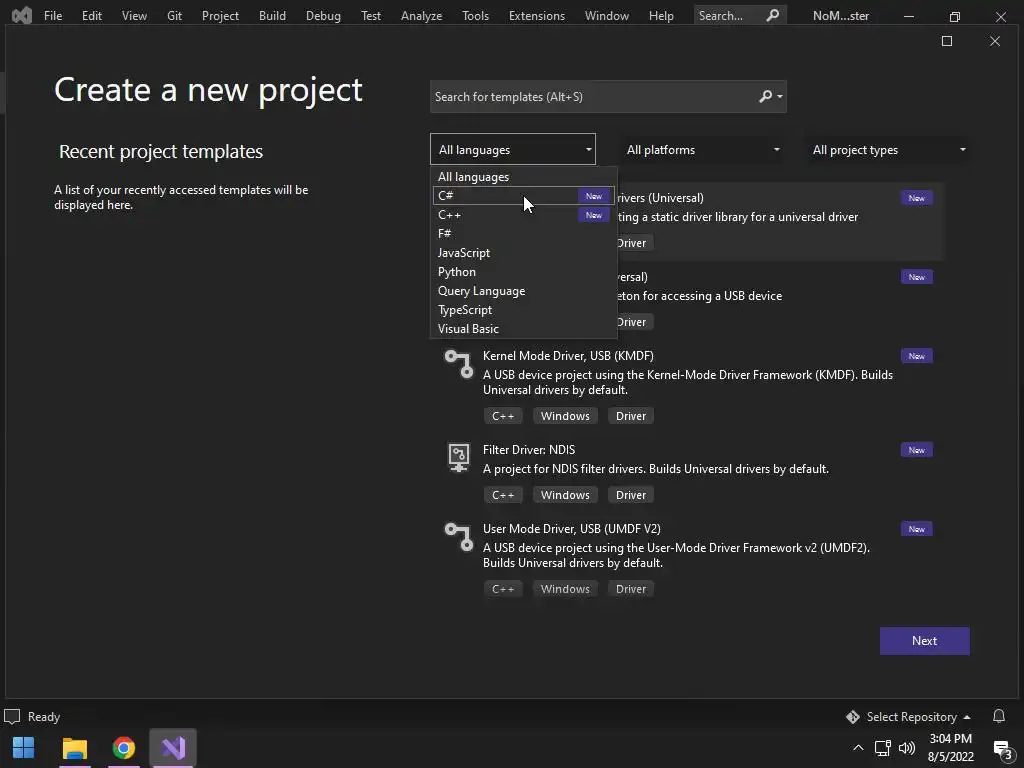Open the Edit menu
Screen dimensions: 1024x768
click(91, 16)
